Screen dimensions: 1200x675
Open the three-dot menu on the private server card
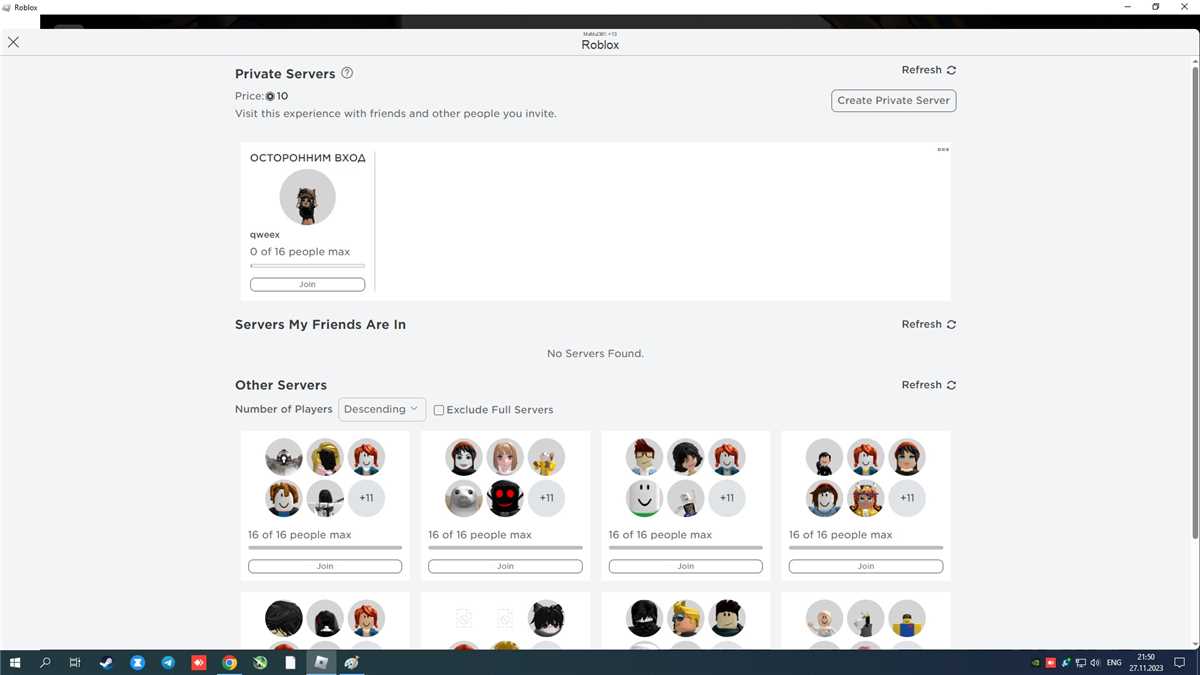click(943, 150)
